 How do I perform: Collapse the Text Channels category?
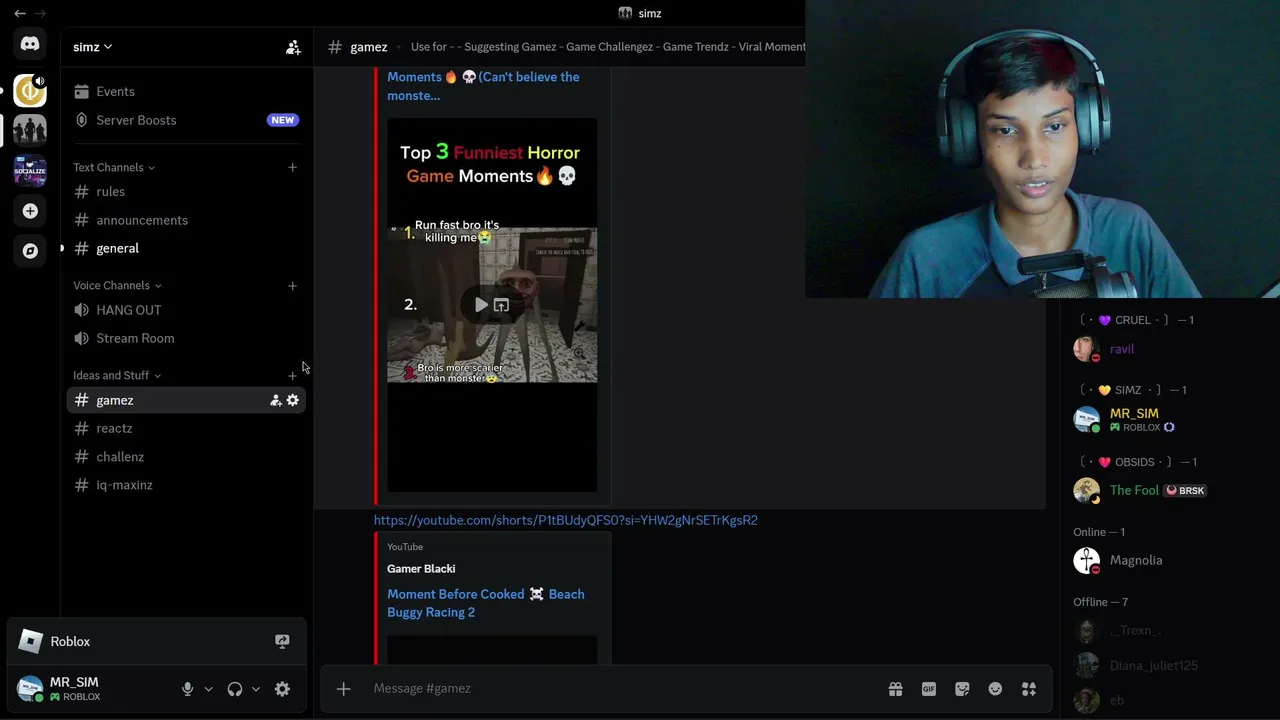[x=113, y=167]
